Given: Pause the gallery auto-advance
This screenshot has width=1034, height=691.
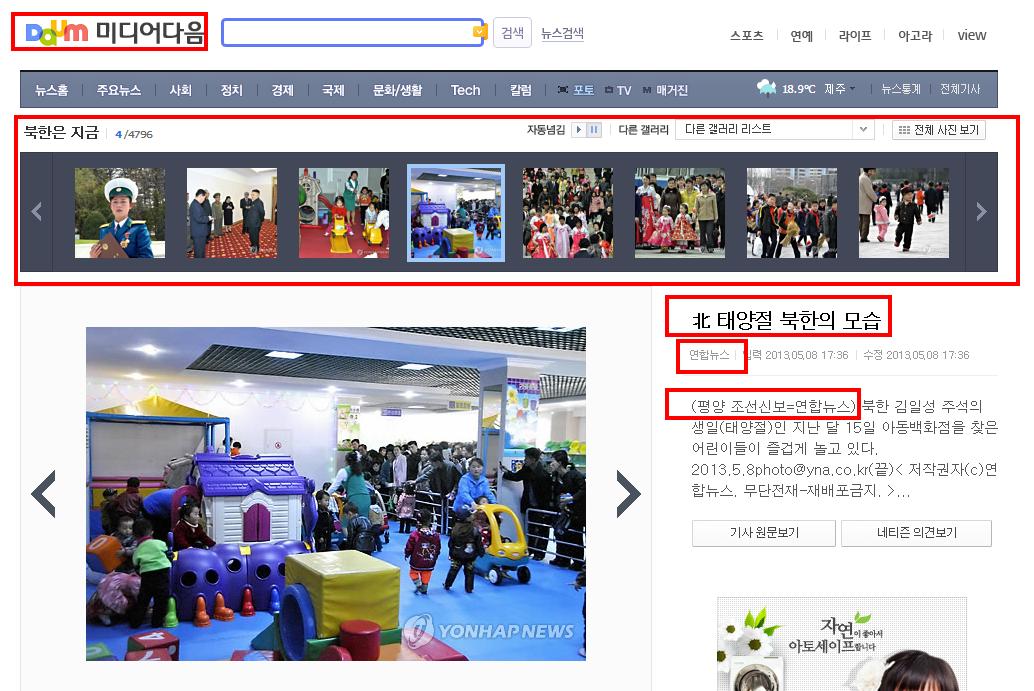Looking at the screenshot, I should coord(593,130).
